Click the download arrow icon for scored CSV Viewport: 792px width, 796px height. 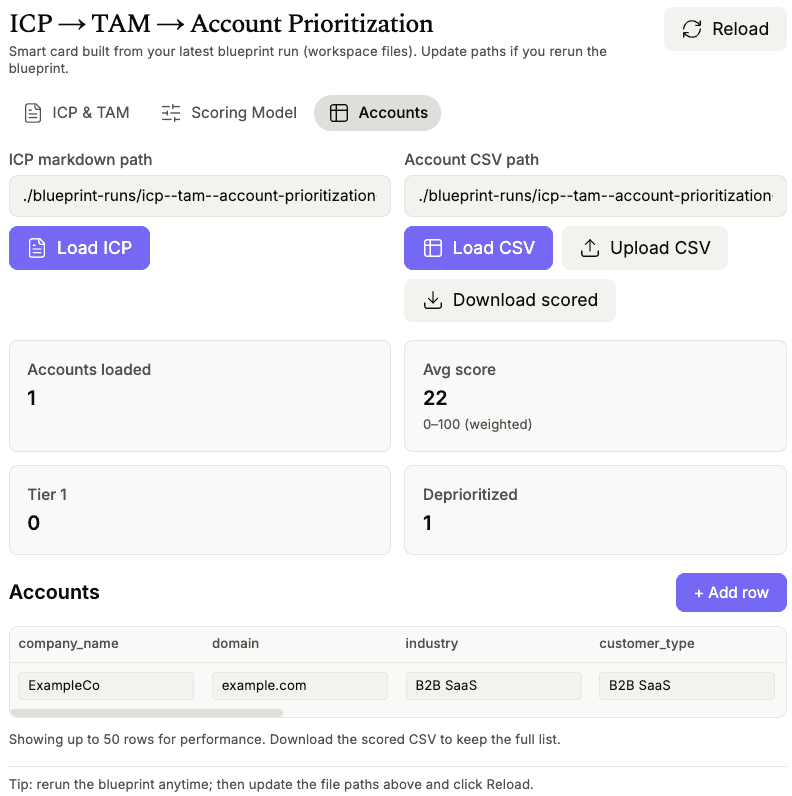pyautogui.click(x=433, y=300)
